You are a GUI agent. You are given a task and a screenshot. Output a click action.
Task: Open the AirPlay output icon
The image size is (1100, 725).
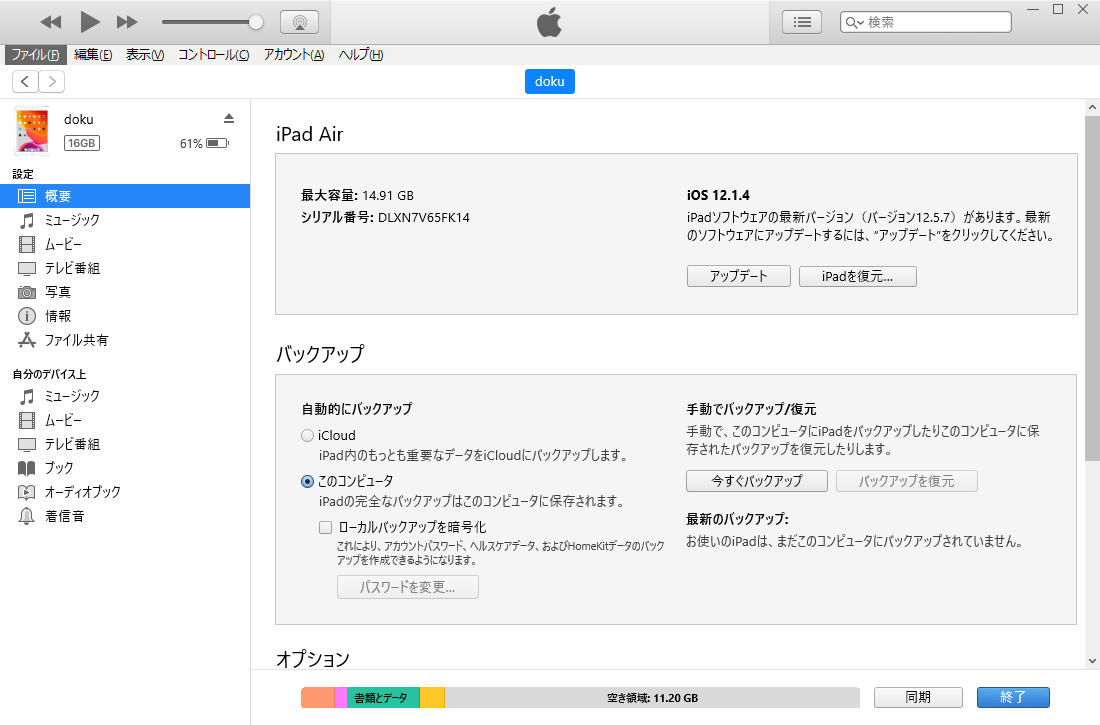[300, 22]
